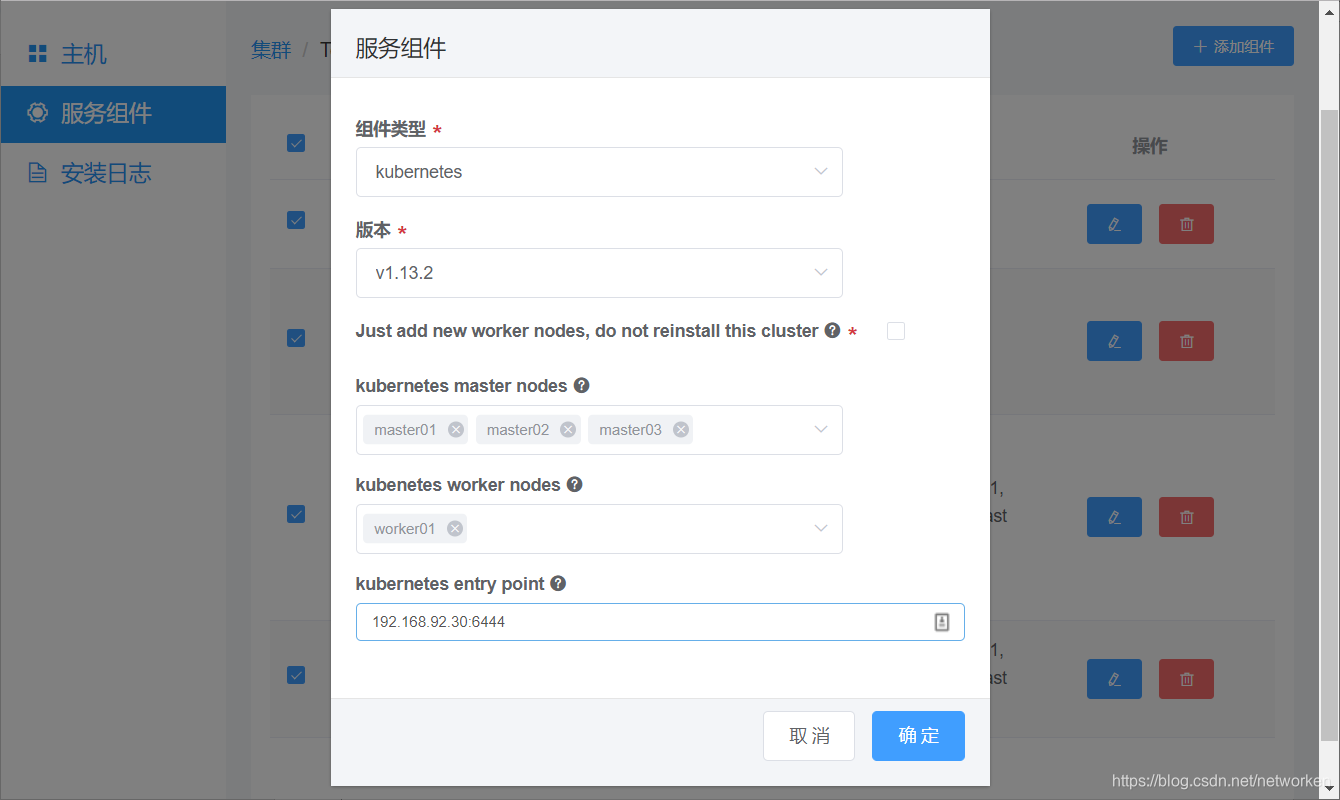Click the 操作 column header
The image size is (1340, 800).
point(1150,146)
